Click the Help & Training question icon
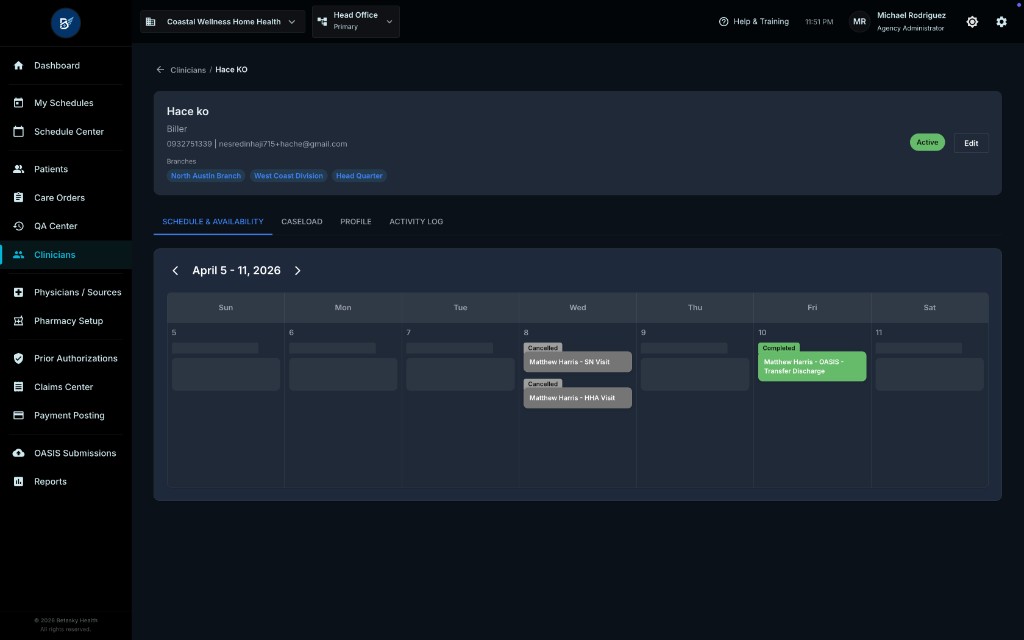This screenshot has height=640, width=1024. click(x=723, y=22)
